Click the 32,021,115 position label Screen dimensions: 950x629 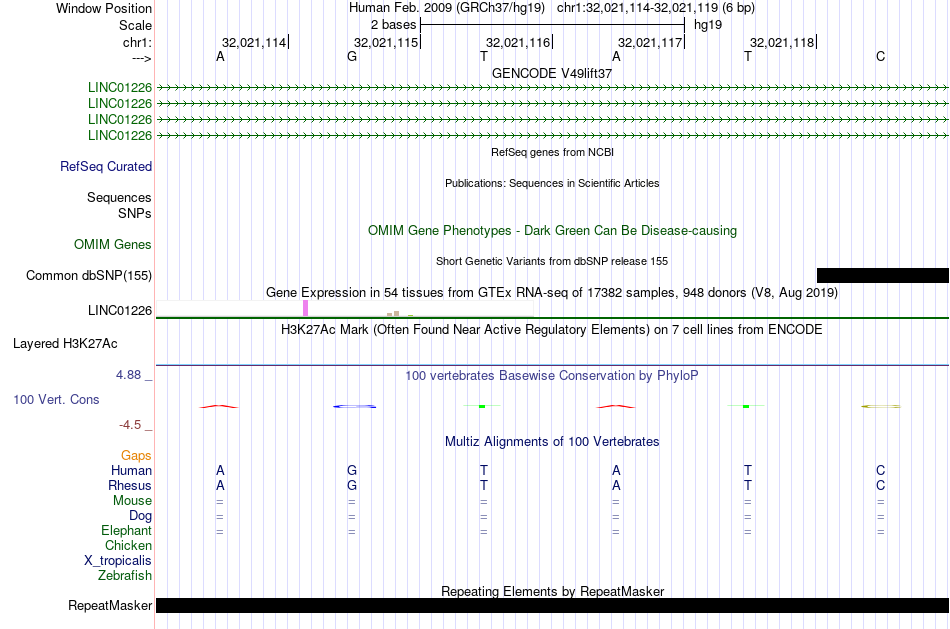pyautogui.click(x=386, y=42)
